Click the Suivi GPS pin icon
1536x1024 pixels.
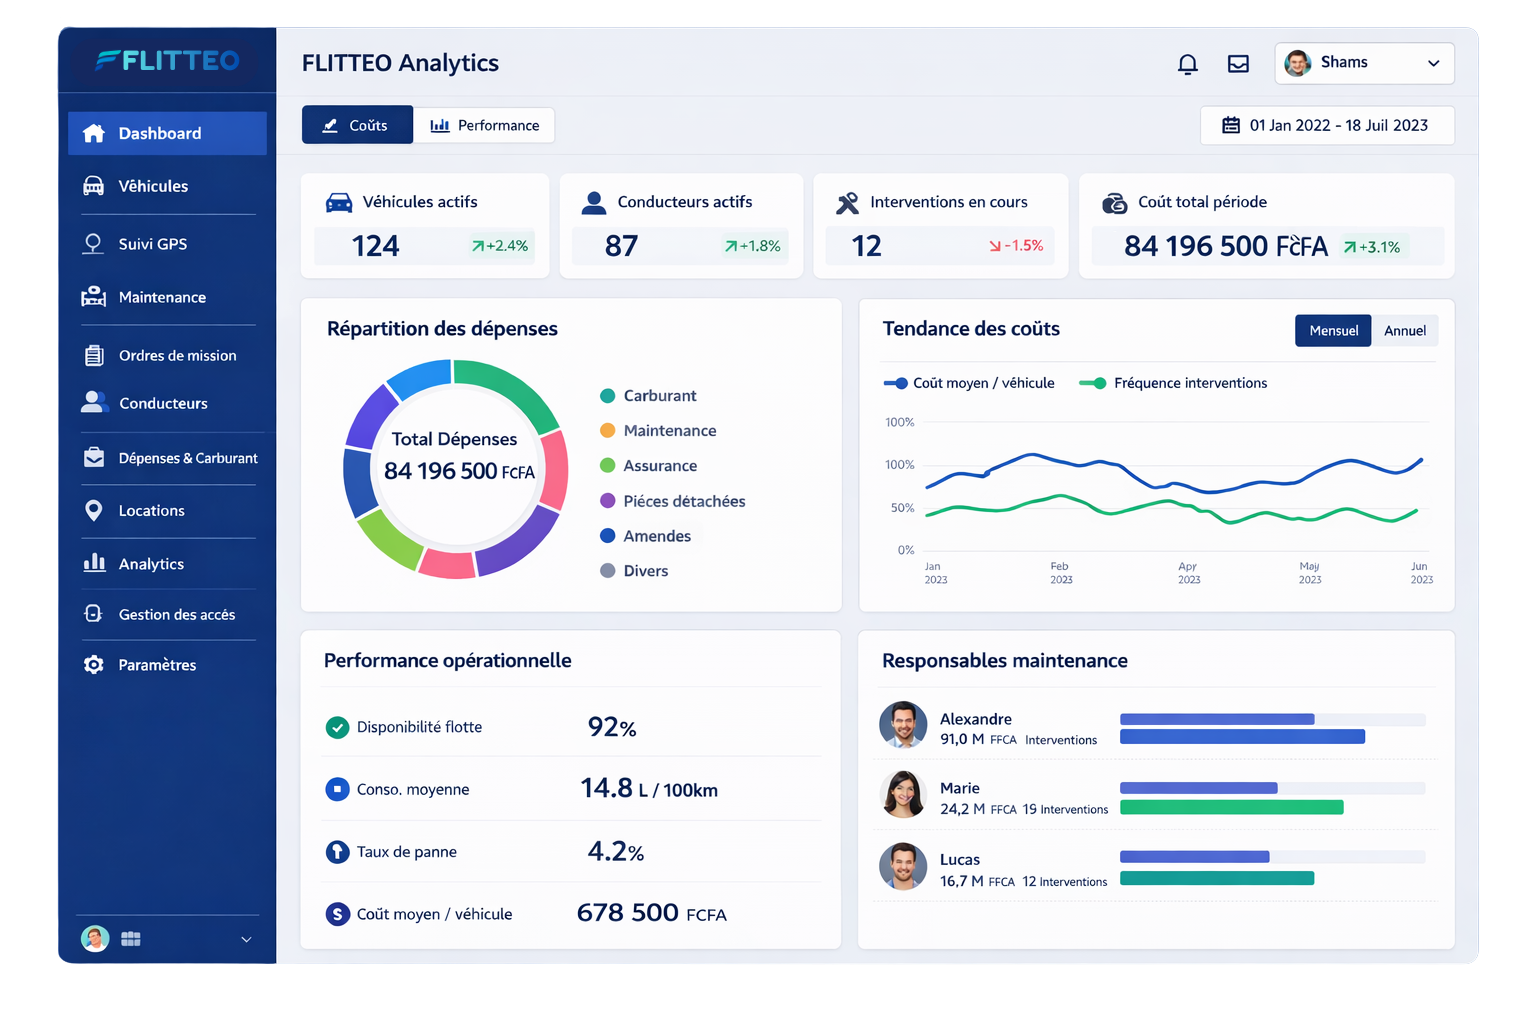[93, 243]
